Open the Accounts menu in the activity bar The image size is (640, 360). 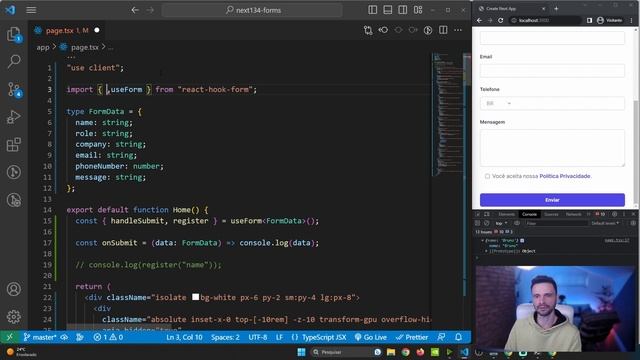coord(14,289)
